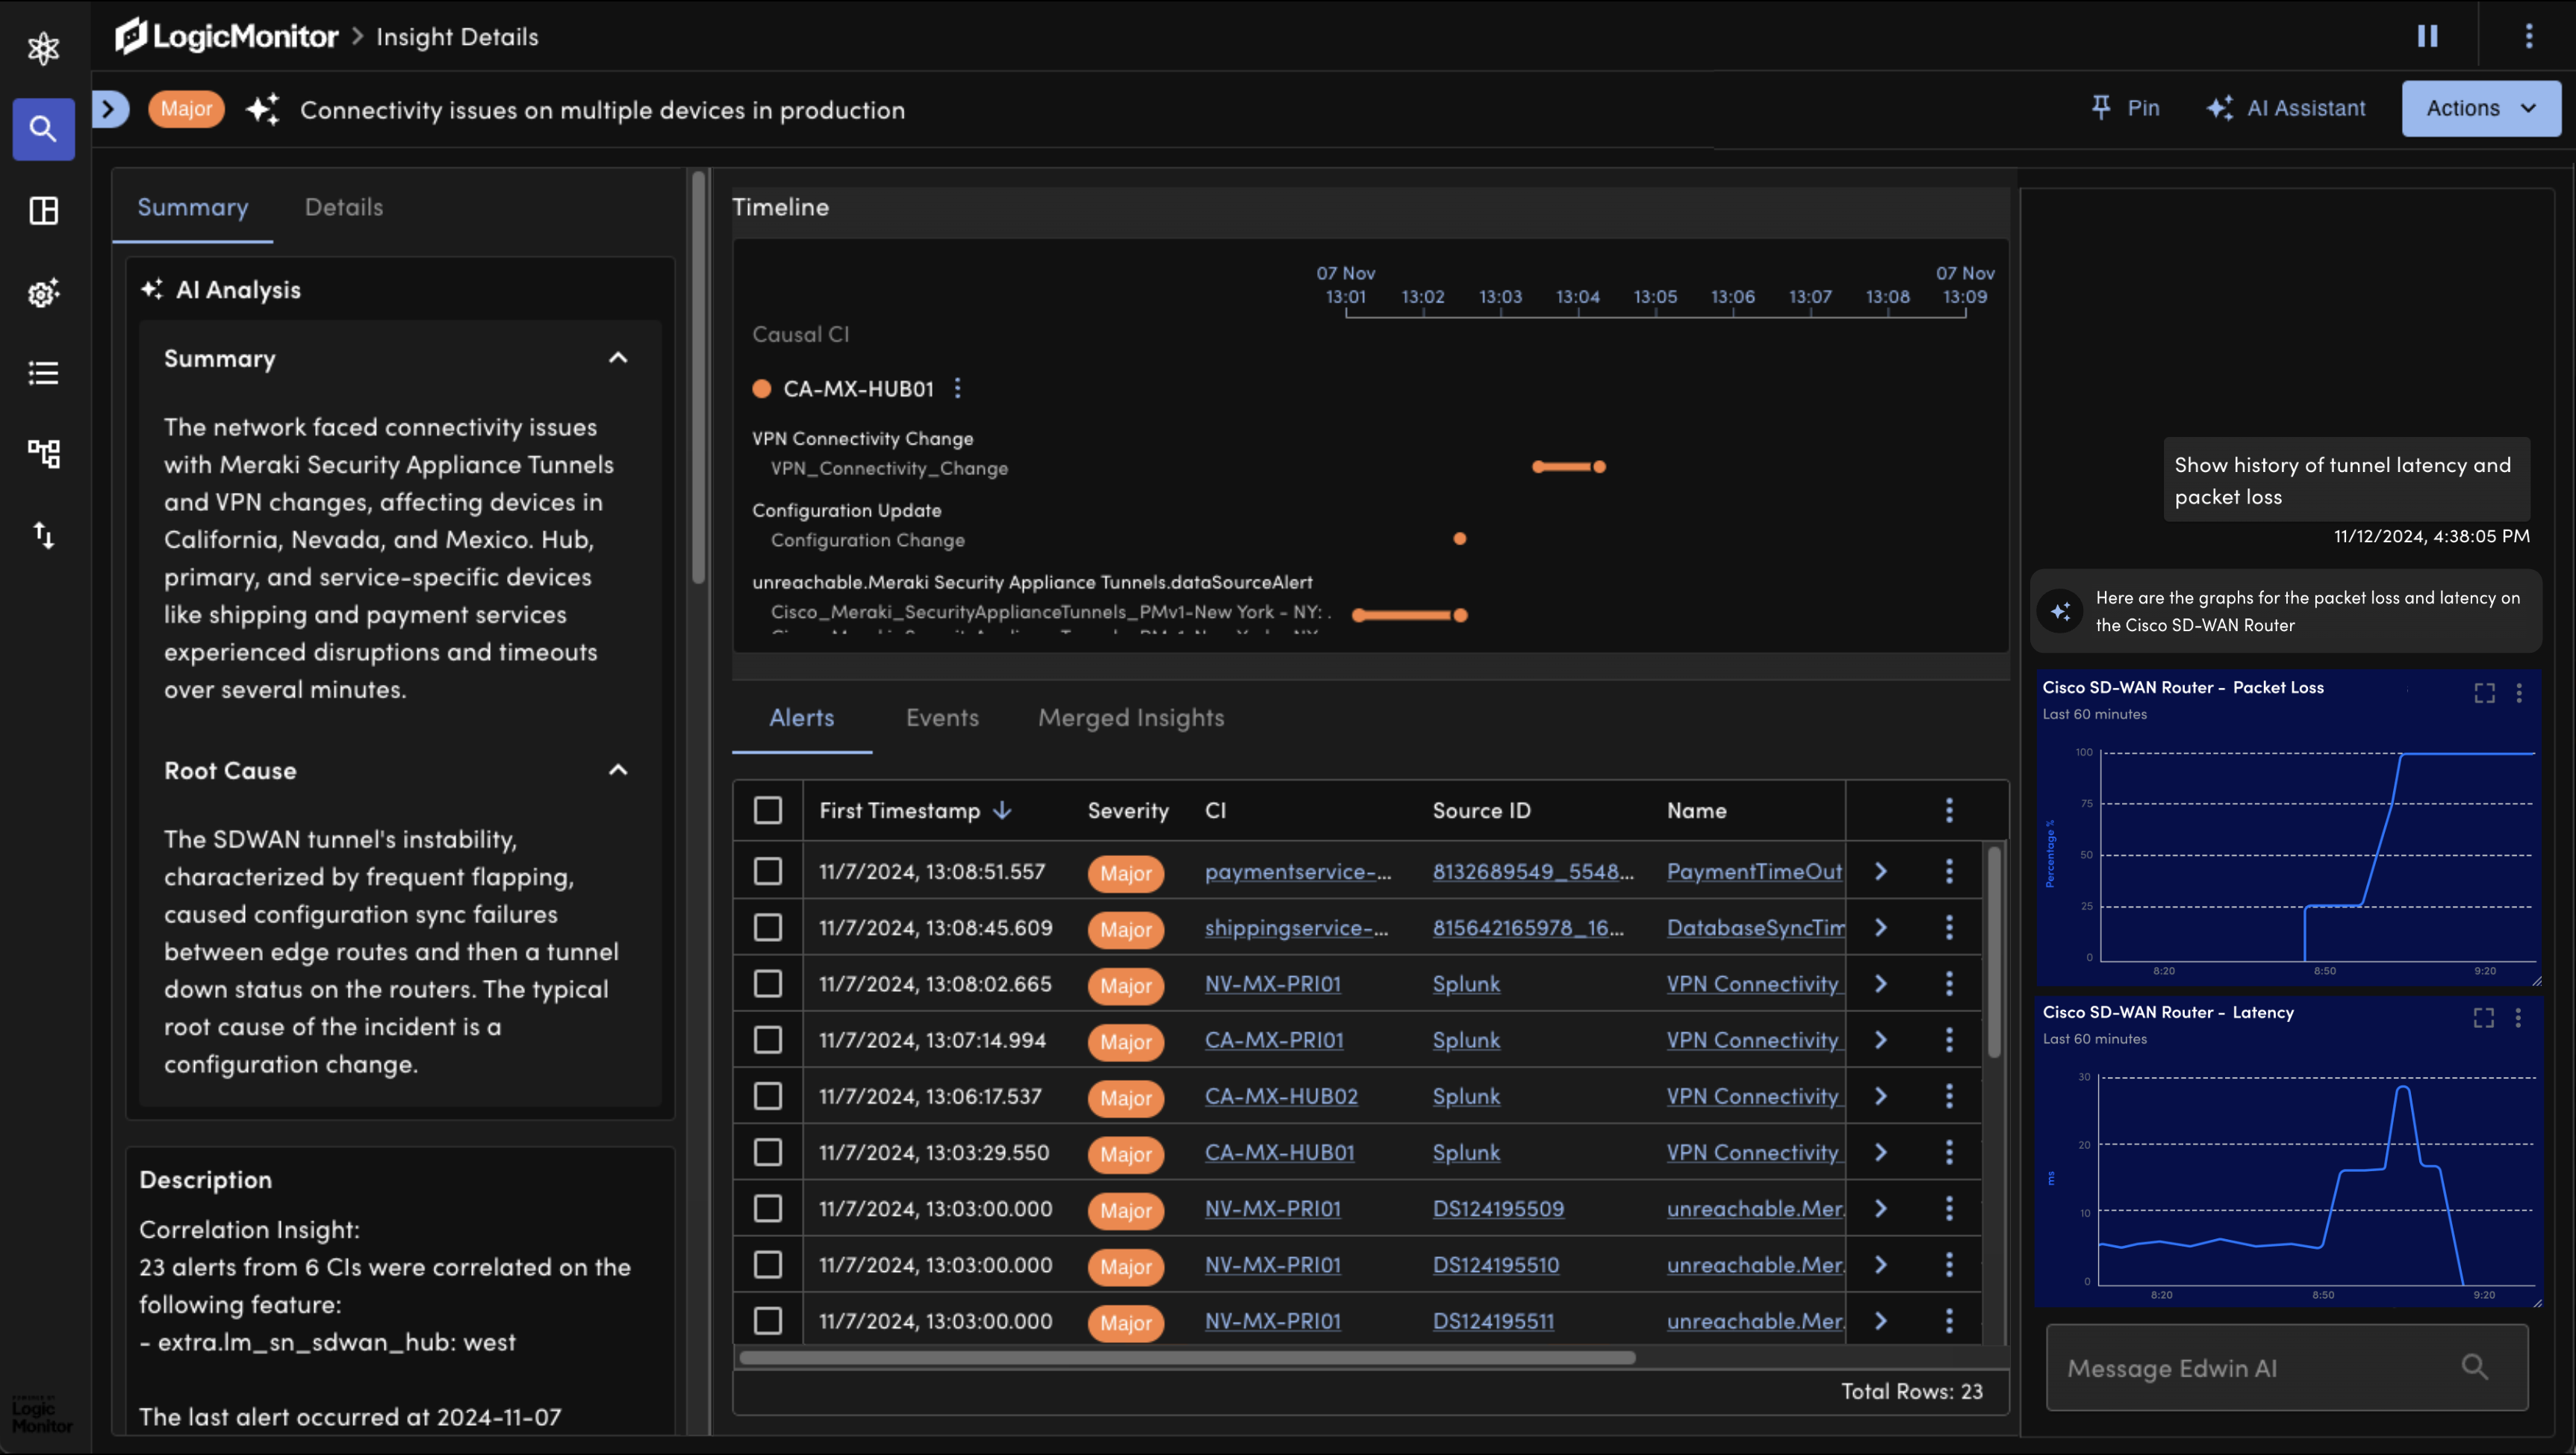
Task: Click First Timestamp sort arrow
Action: [1002, 811]
